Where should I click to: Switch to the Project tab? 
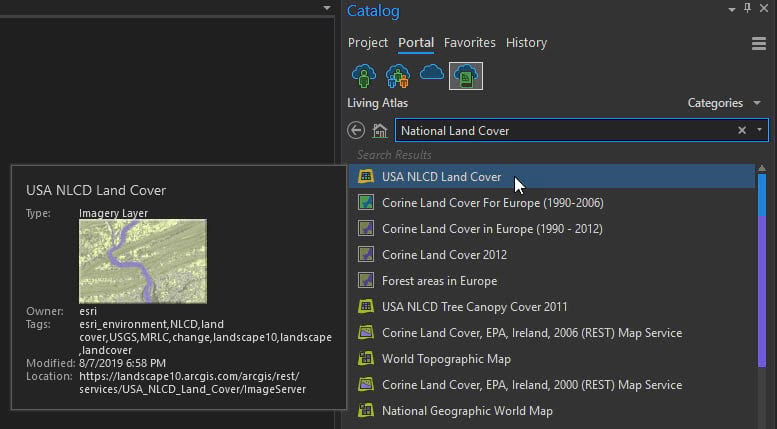tap(368, 43)
